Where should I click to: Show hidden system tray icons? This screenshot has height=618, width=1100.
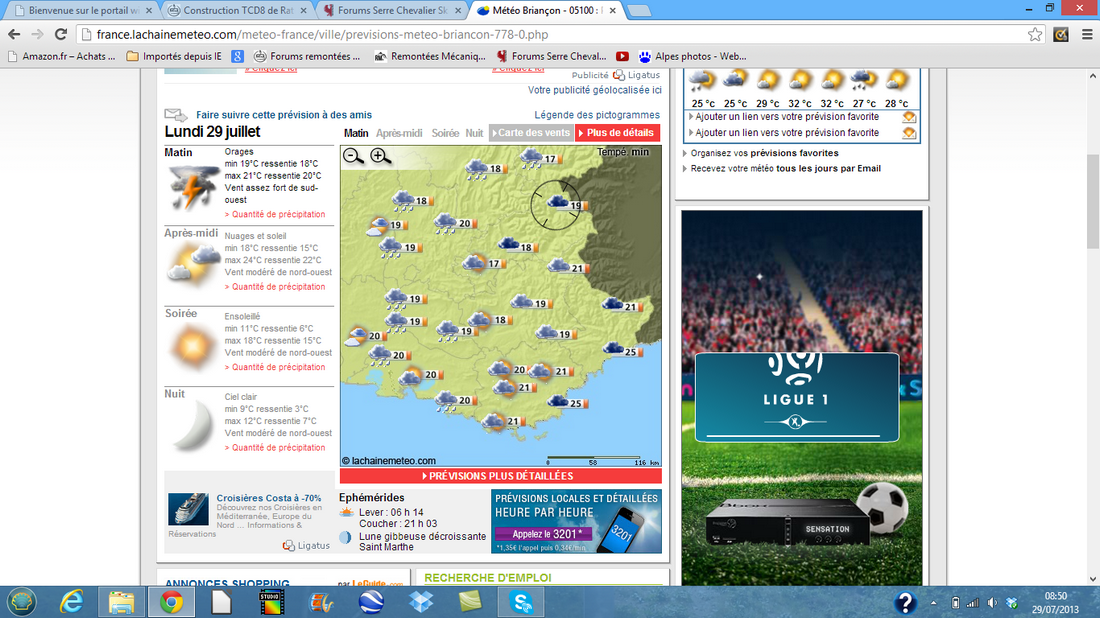point(934,603)
